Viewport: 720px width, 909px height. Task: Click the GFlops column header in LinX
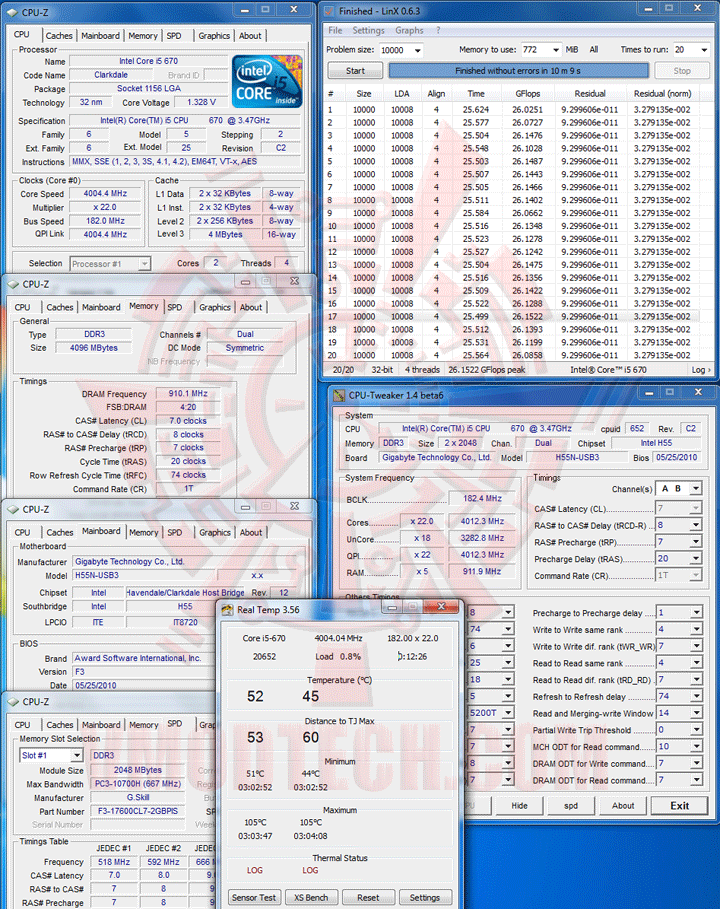pyautogui.click(x=528, y=94)
